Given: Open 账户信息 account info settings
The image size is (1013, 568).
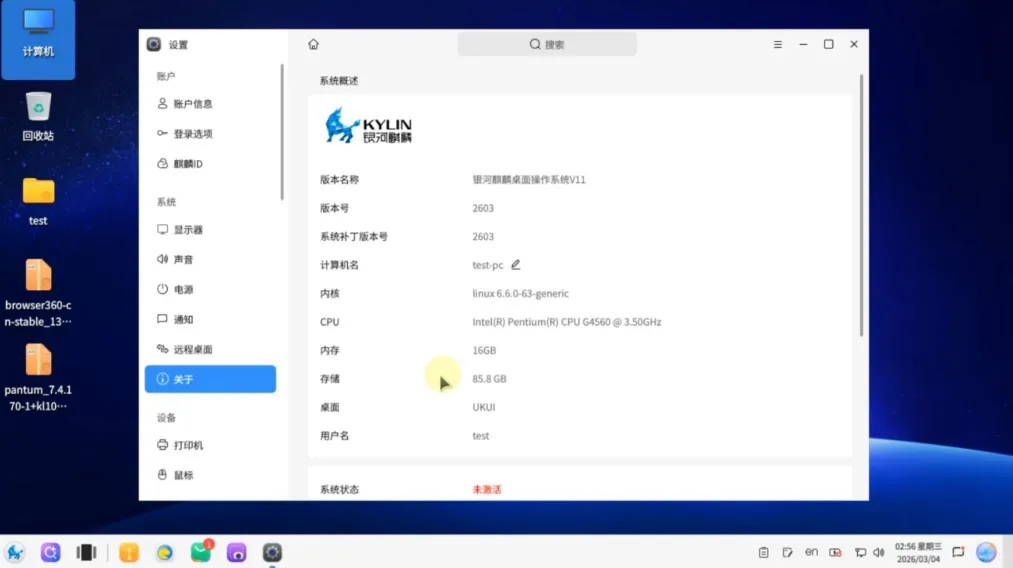Looking at the screenshot, I should coord(211,103).
